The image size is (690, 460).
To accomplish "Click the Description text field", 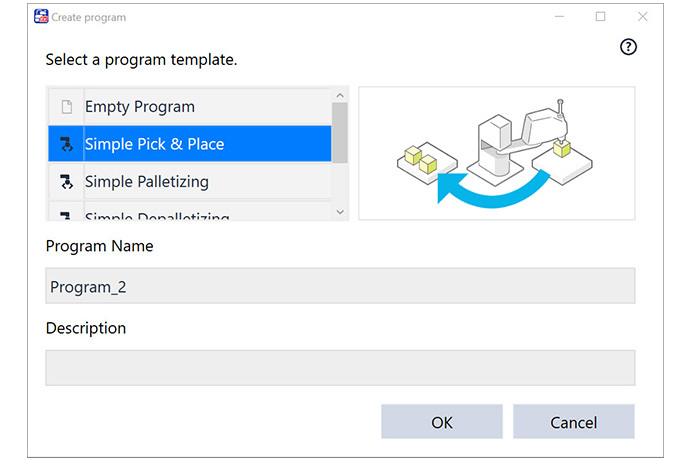I will (340, 368).
